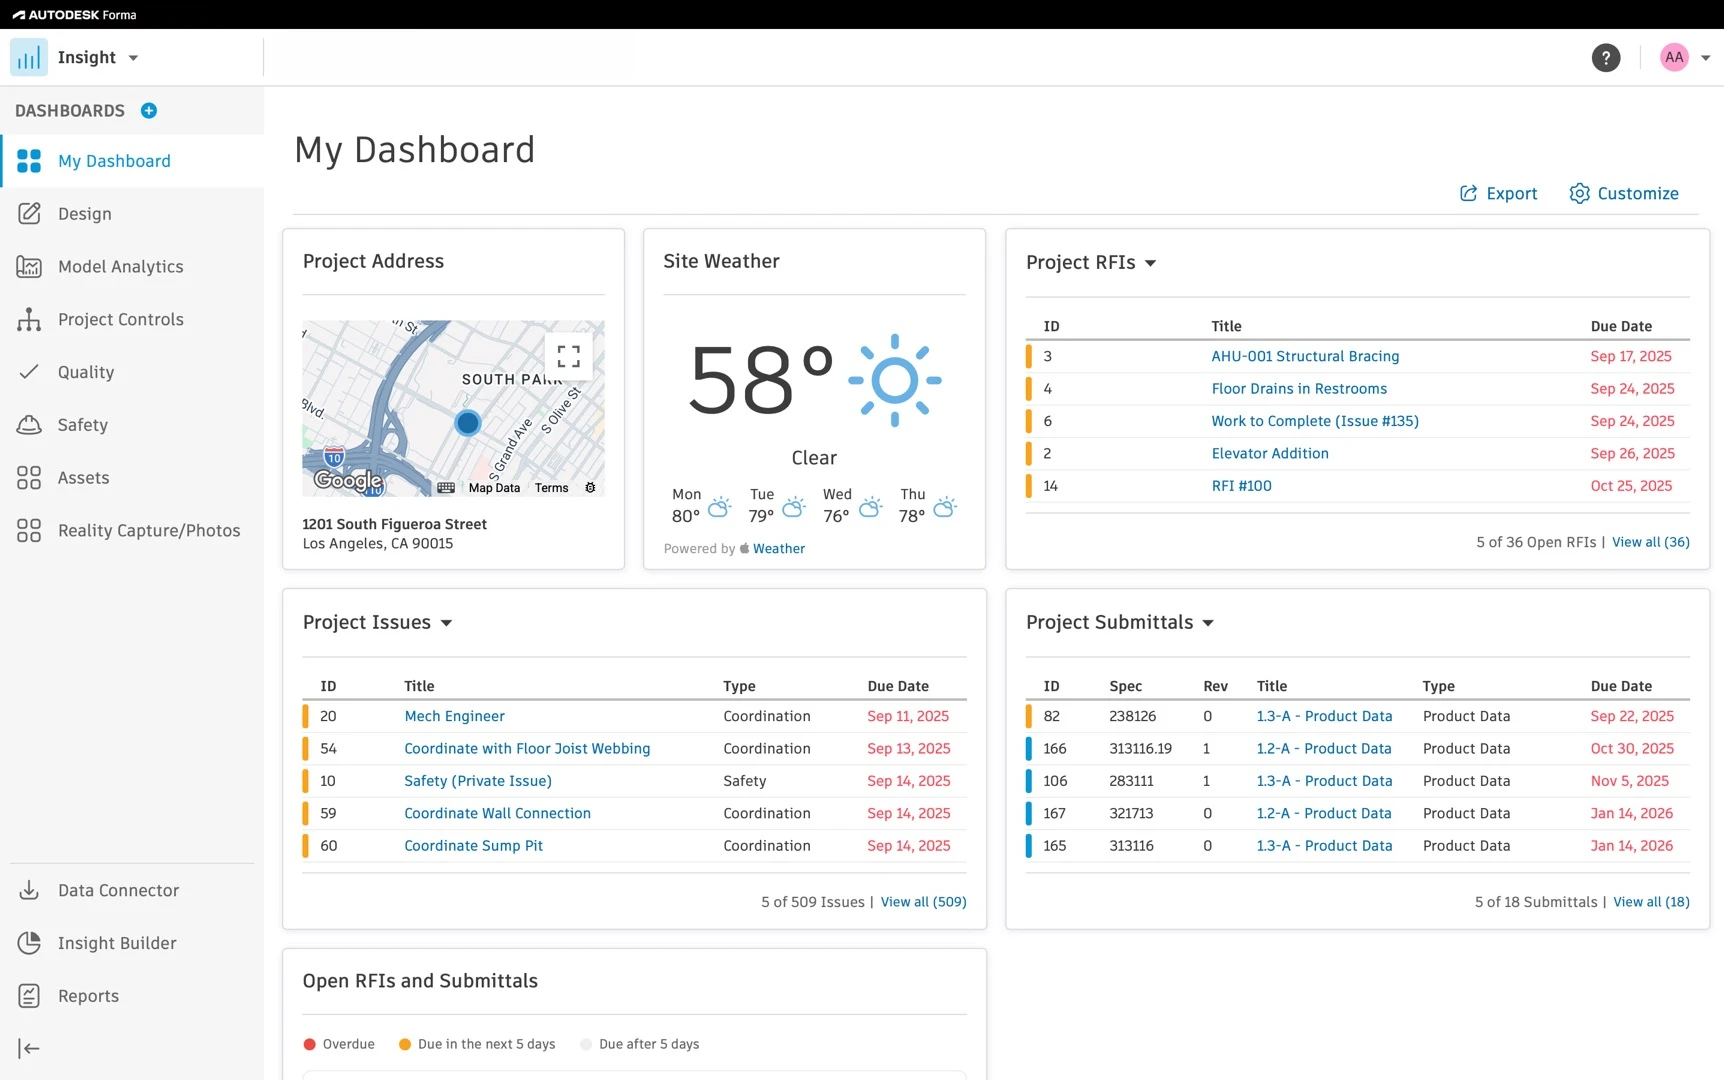
Task: Open the help question mark icon
Action: click(x=1606, y=58)
